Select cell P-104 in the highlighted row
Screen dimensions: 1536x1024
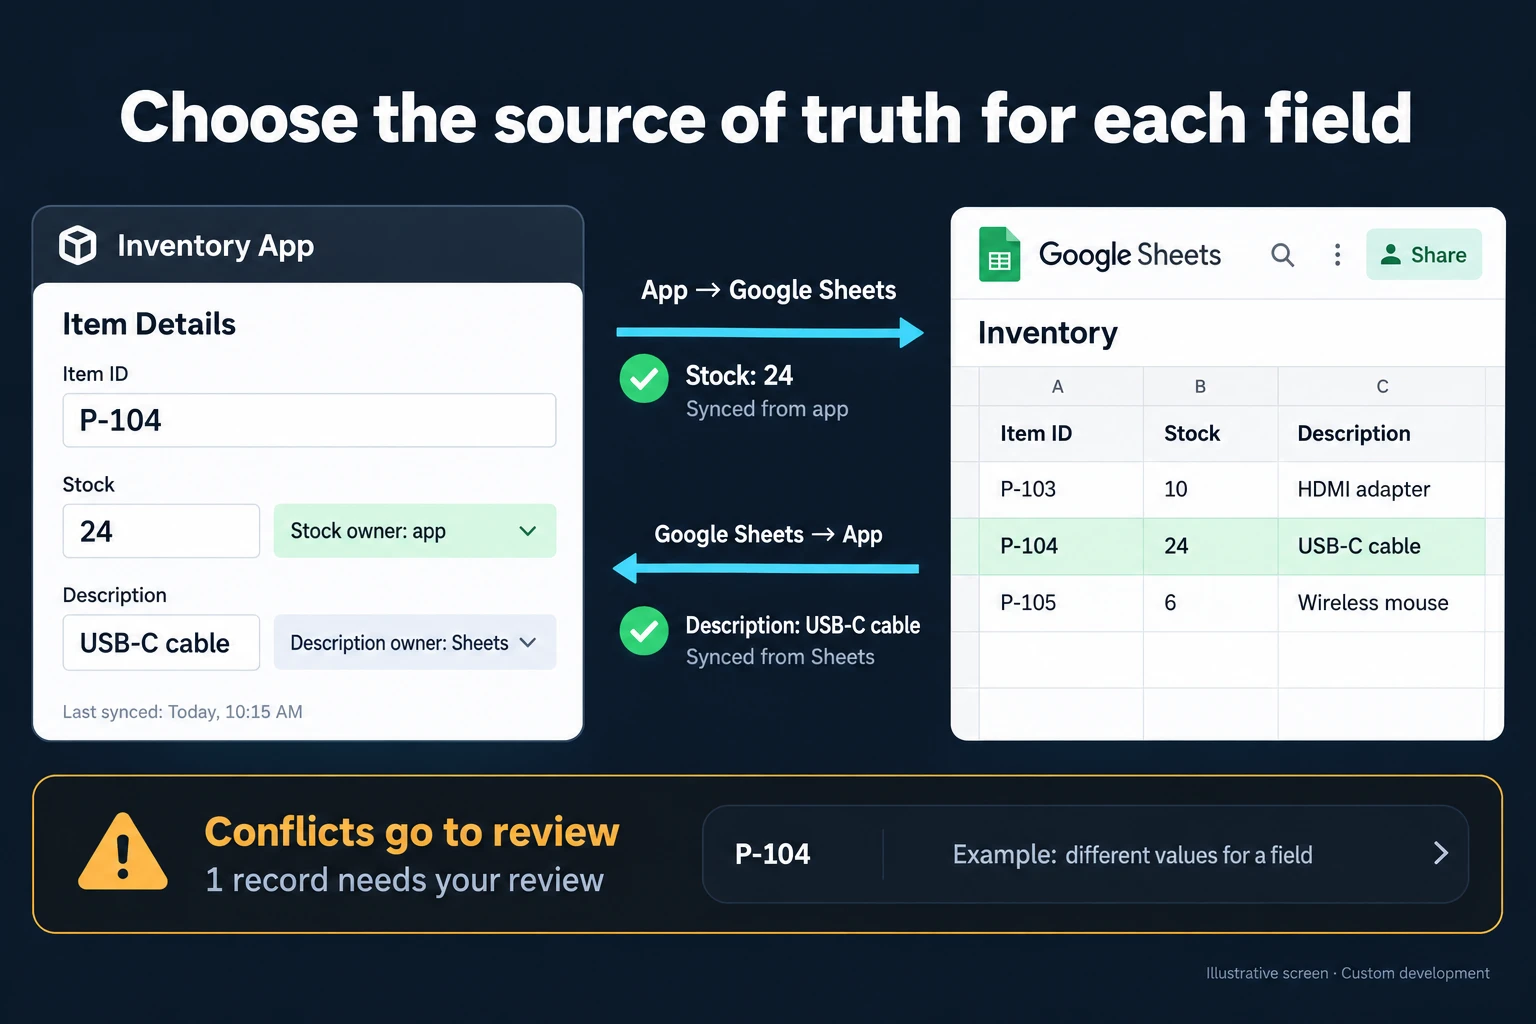point(1060,546)
